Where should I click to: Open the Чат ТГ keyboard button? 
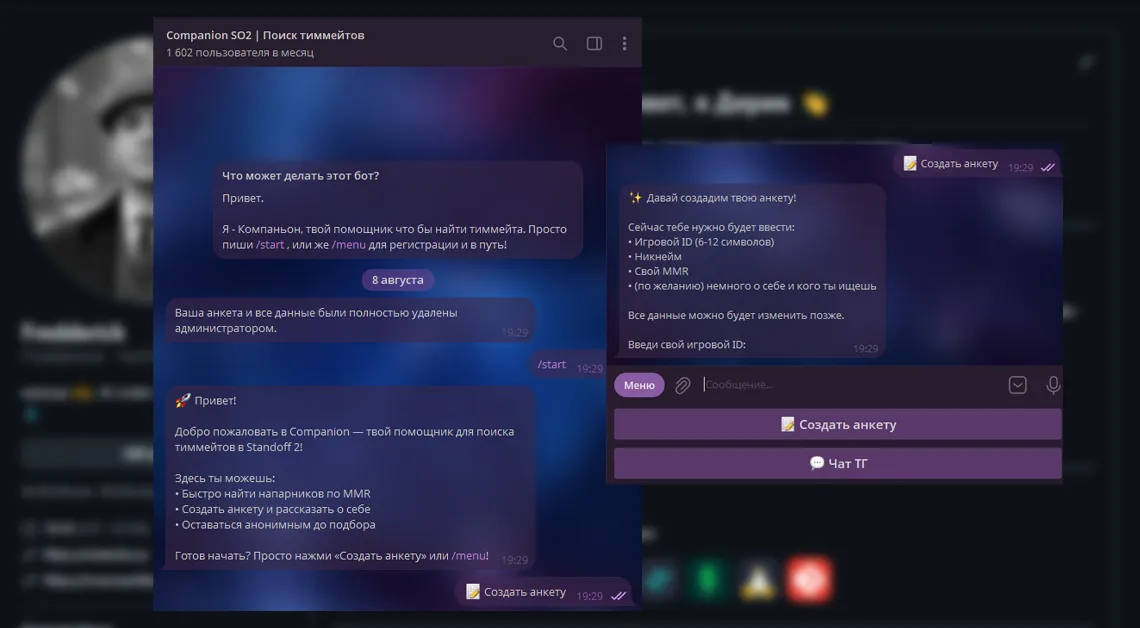(838, 463)
